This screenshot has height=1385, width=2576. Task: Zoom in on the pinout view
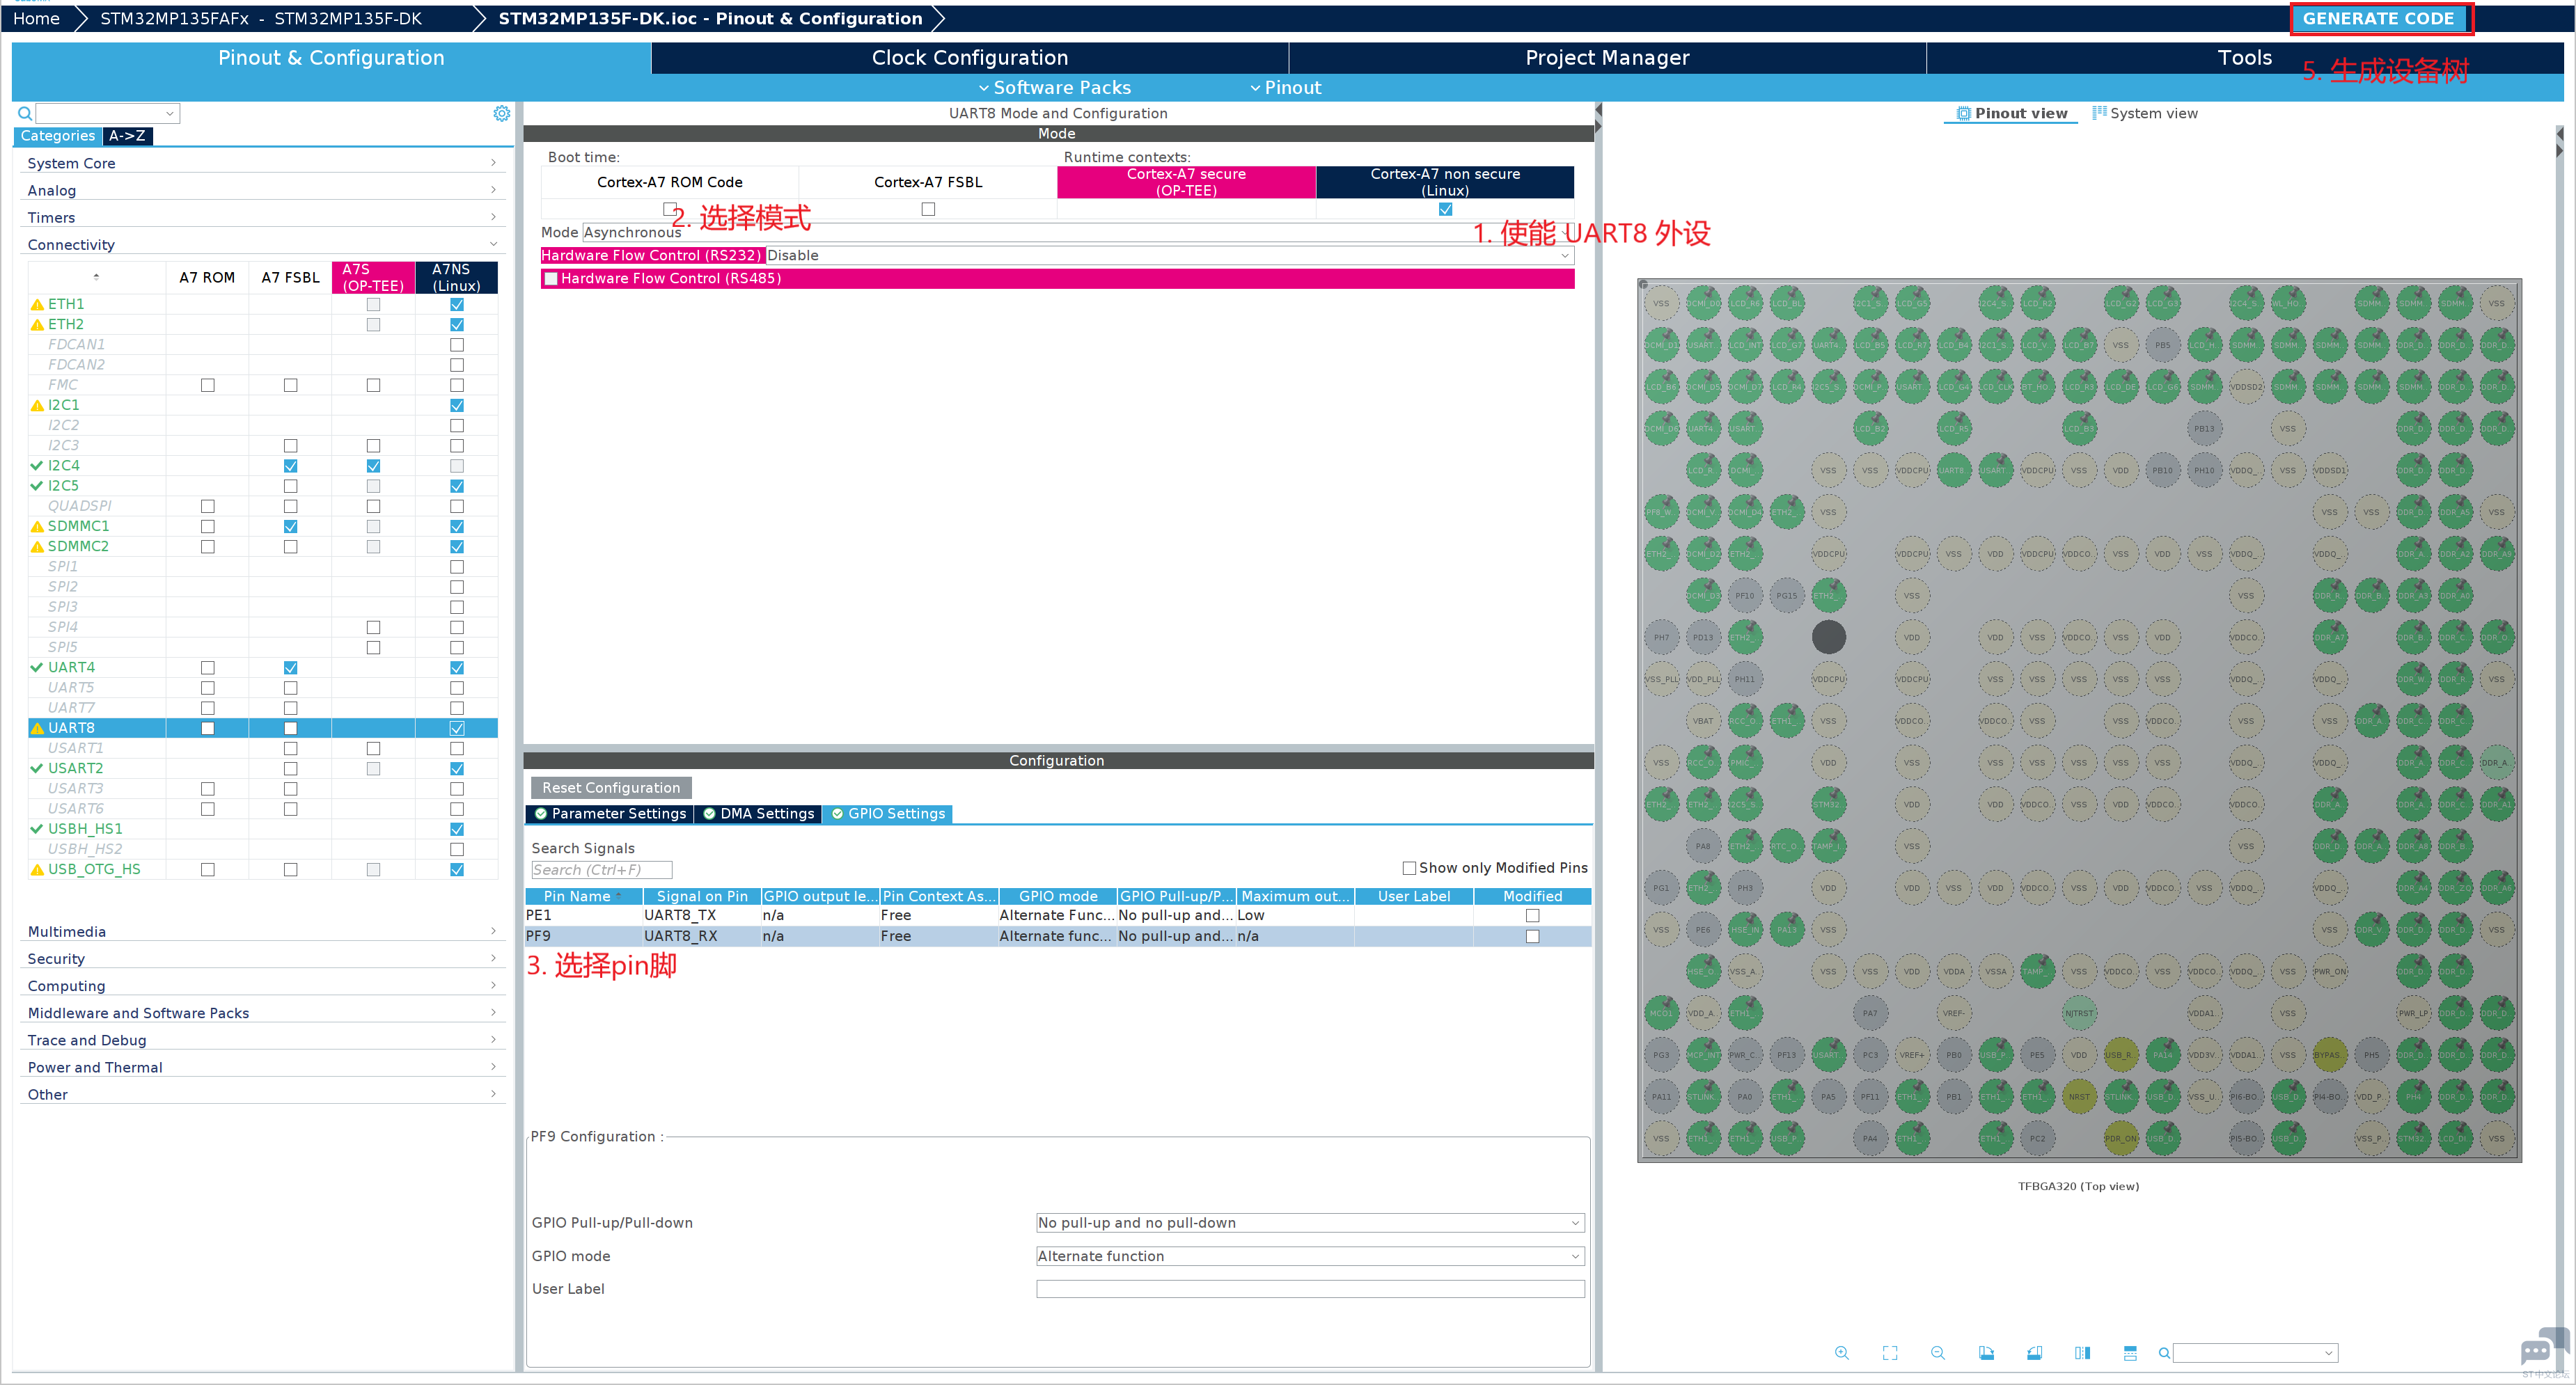(1841, 1353)
